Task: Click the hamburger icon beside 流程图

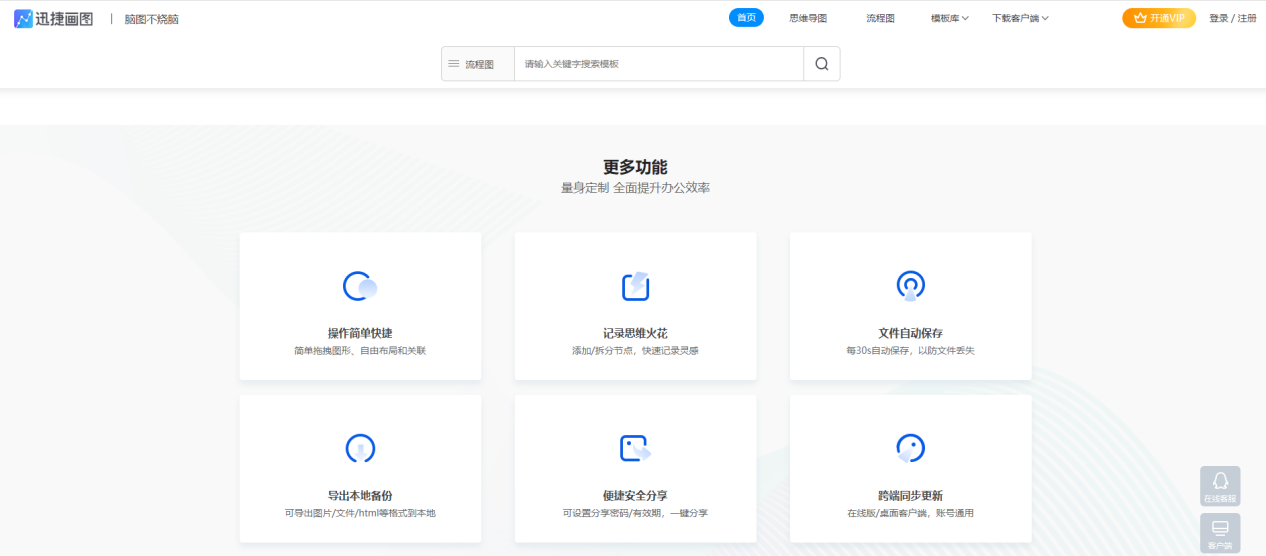Action: point(453,63)
